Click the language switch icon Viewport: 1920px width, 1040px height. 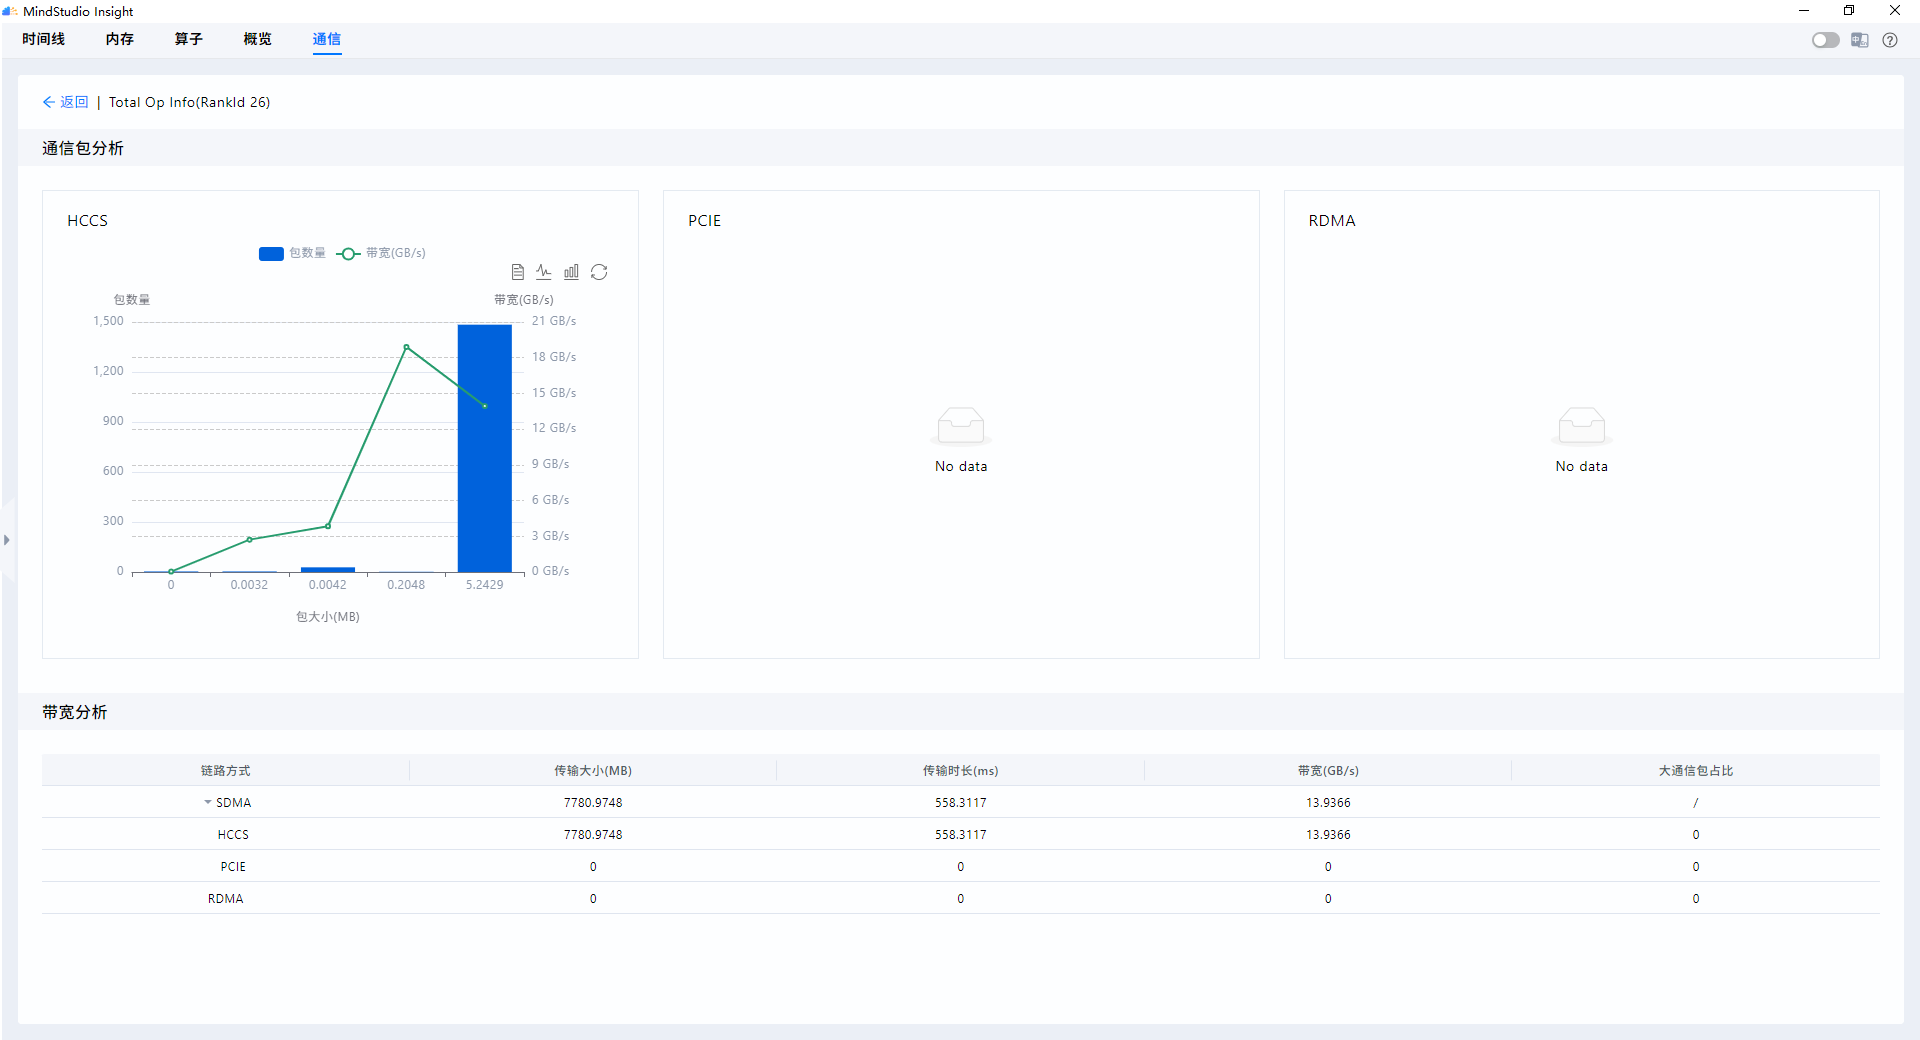click(x=1859, y=40)
